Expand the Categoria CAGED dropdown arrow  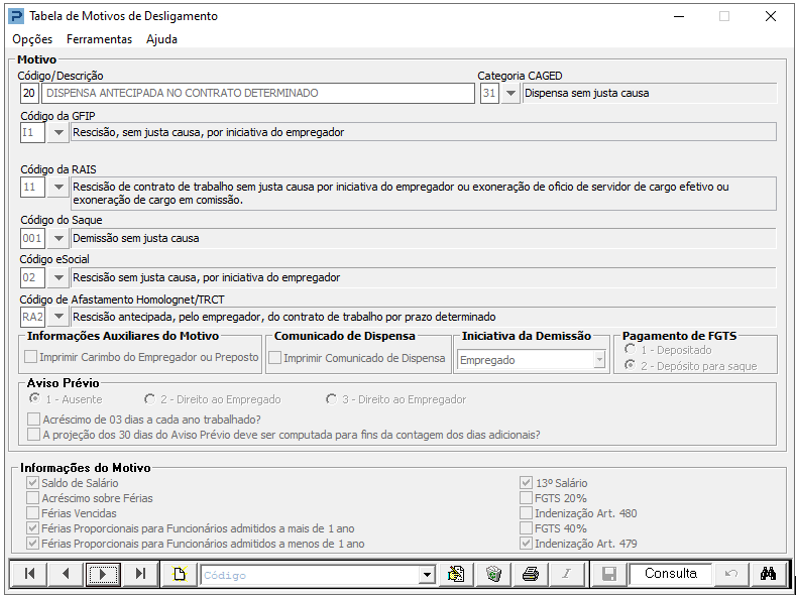[x=510, y=94]
